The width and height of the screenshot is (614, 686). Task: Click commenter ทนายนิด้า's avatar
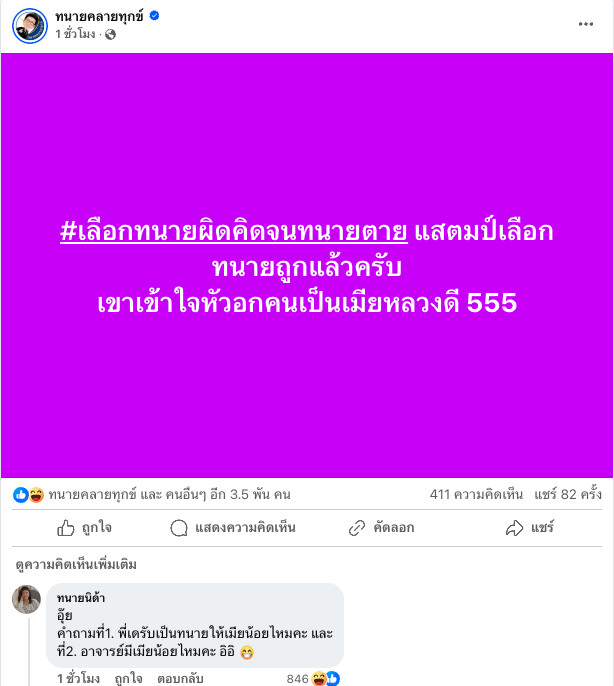[26, 599]
